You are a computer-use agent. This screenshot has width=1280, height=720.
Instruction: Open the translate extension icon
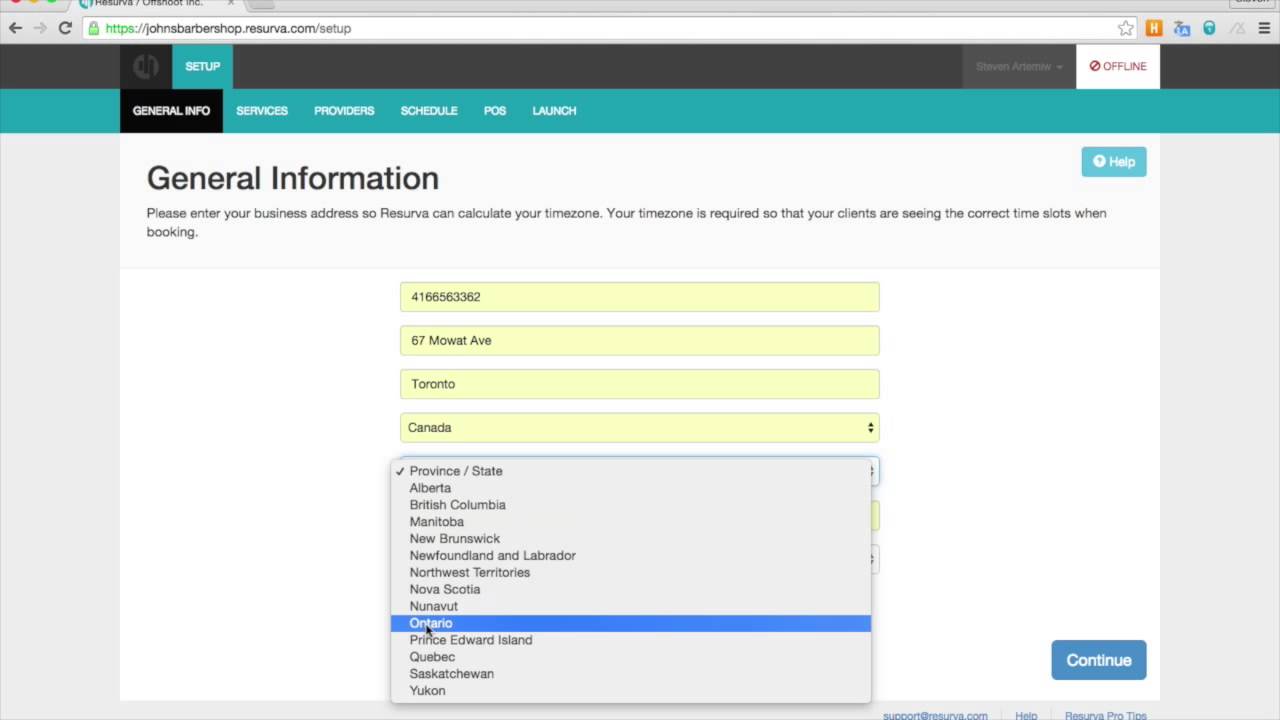click(1182, 28)
